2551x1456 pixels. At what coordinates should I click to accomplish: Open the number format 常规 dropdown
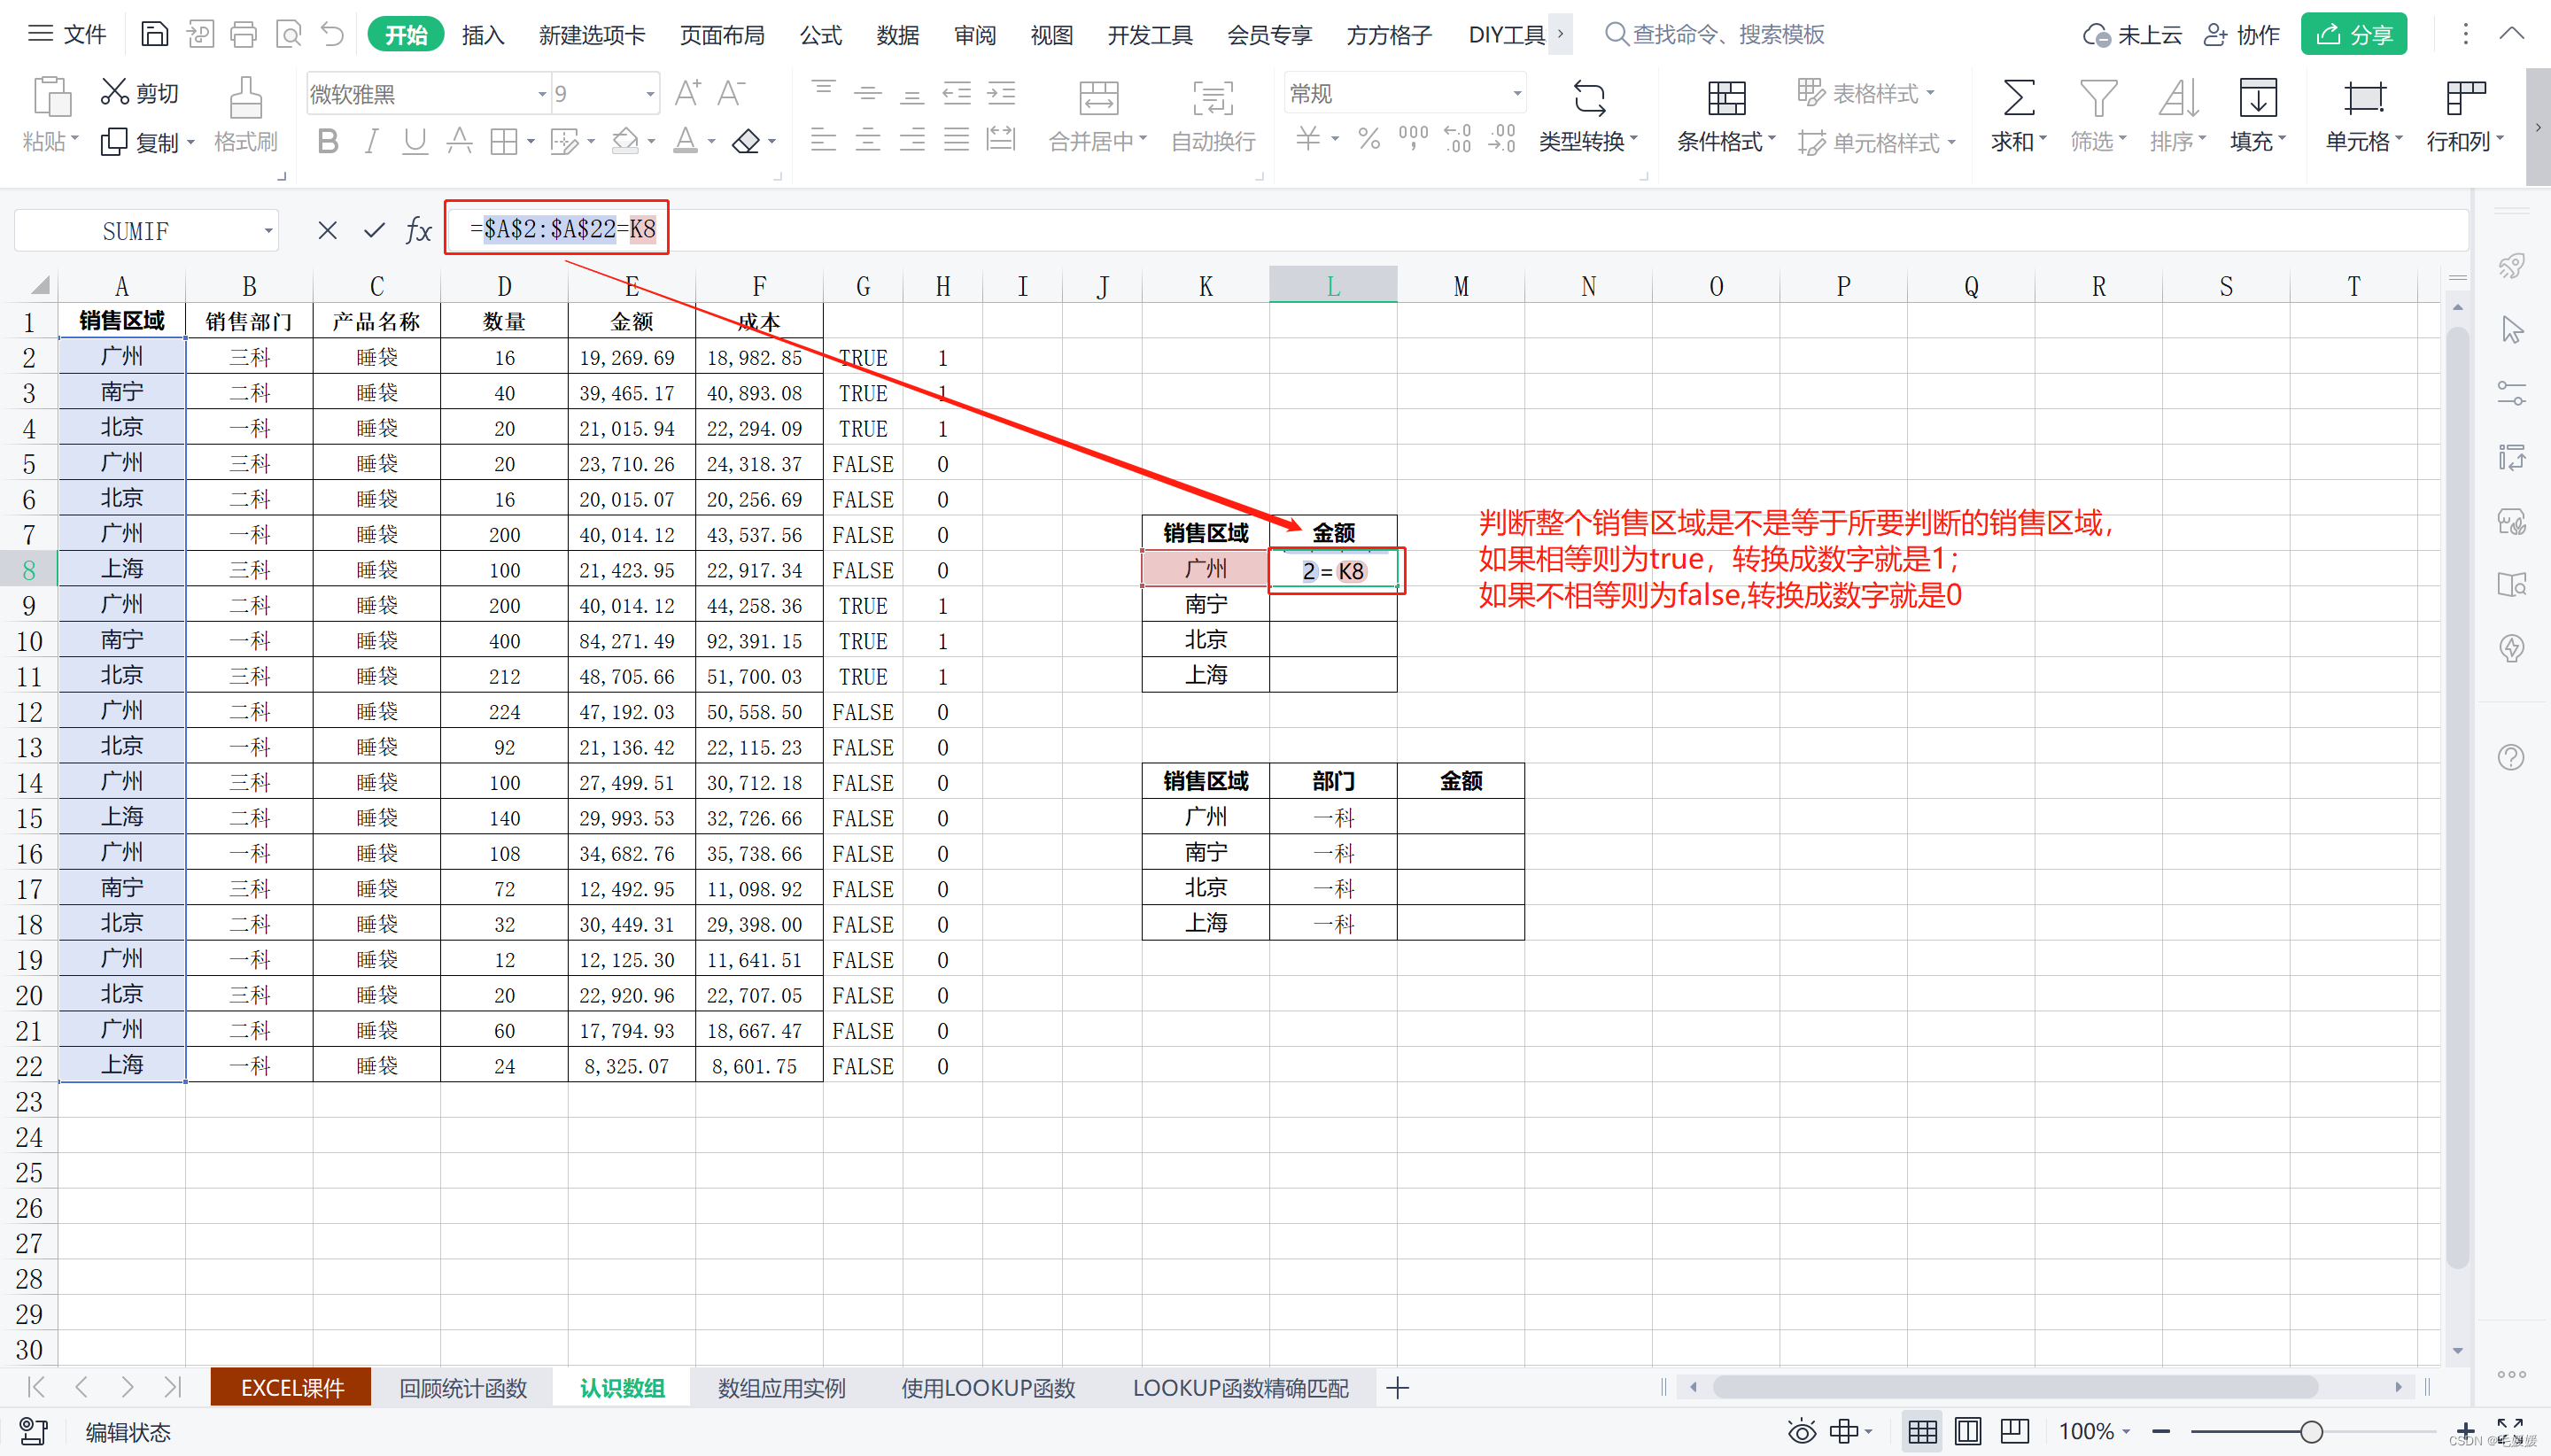click(1516, 94)
